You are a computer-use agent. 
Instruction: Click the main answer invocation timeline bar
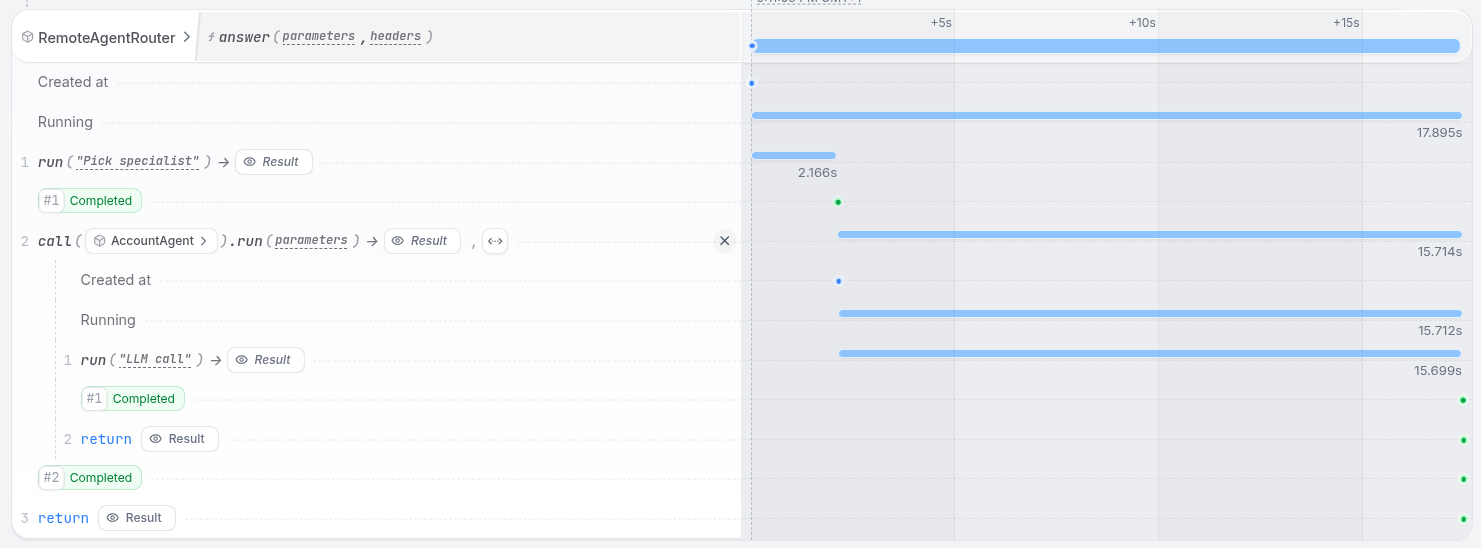(x=1106, y=45)
